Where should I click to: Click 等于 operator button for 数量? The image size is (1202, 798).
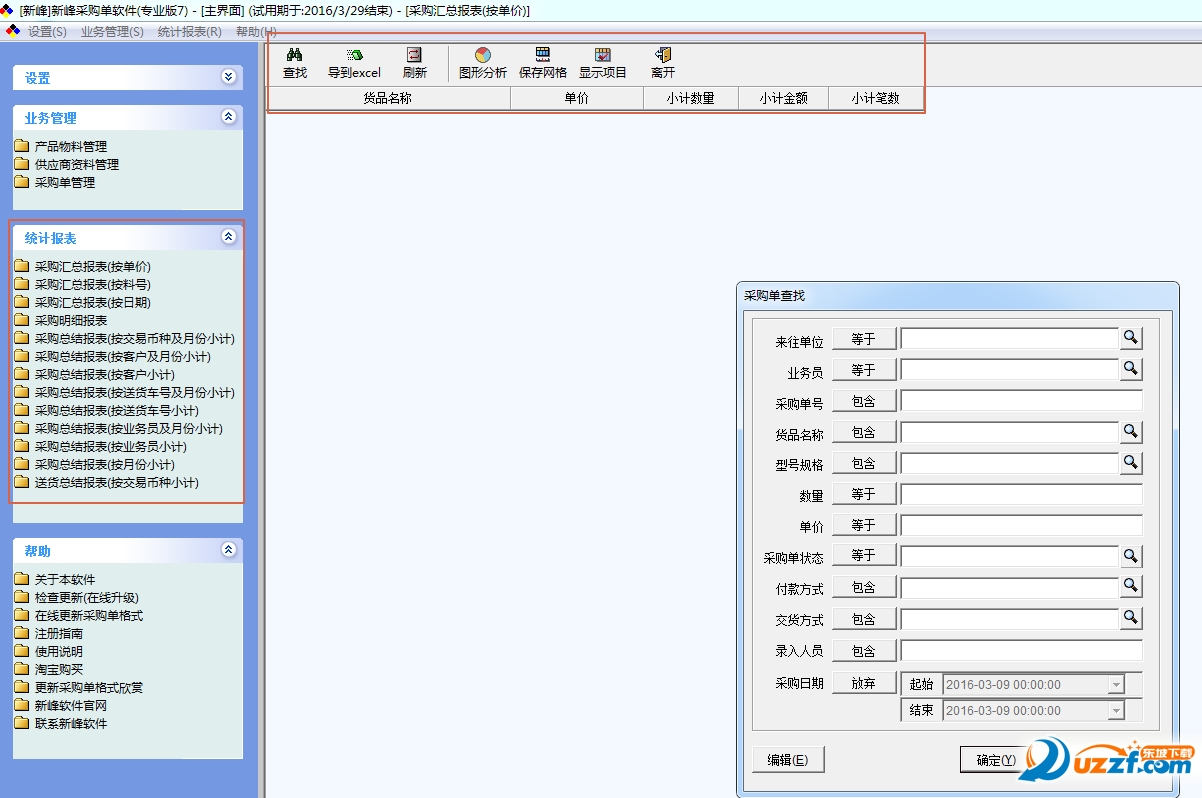point(864,495)
